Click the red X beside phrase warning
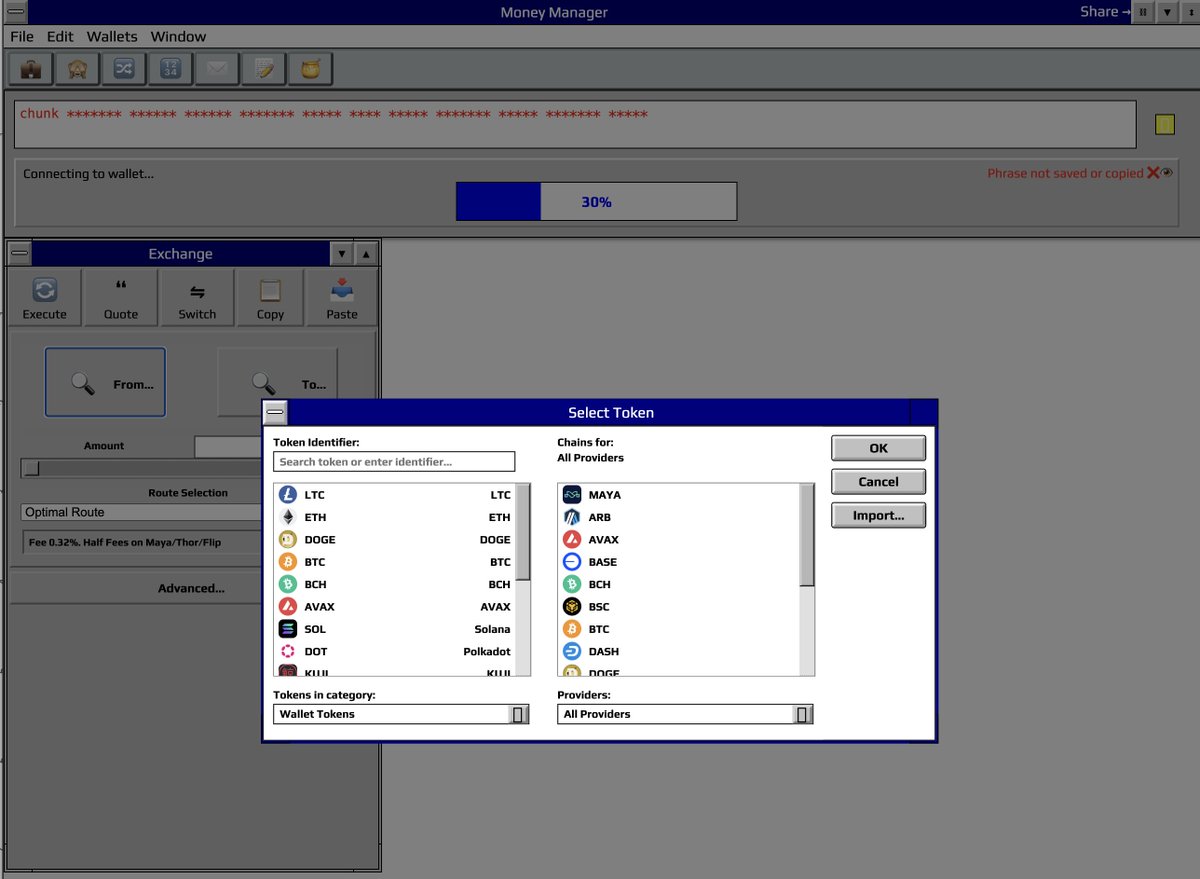Screen dimensions: 1200x879 1153,173
